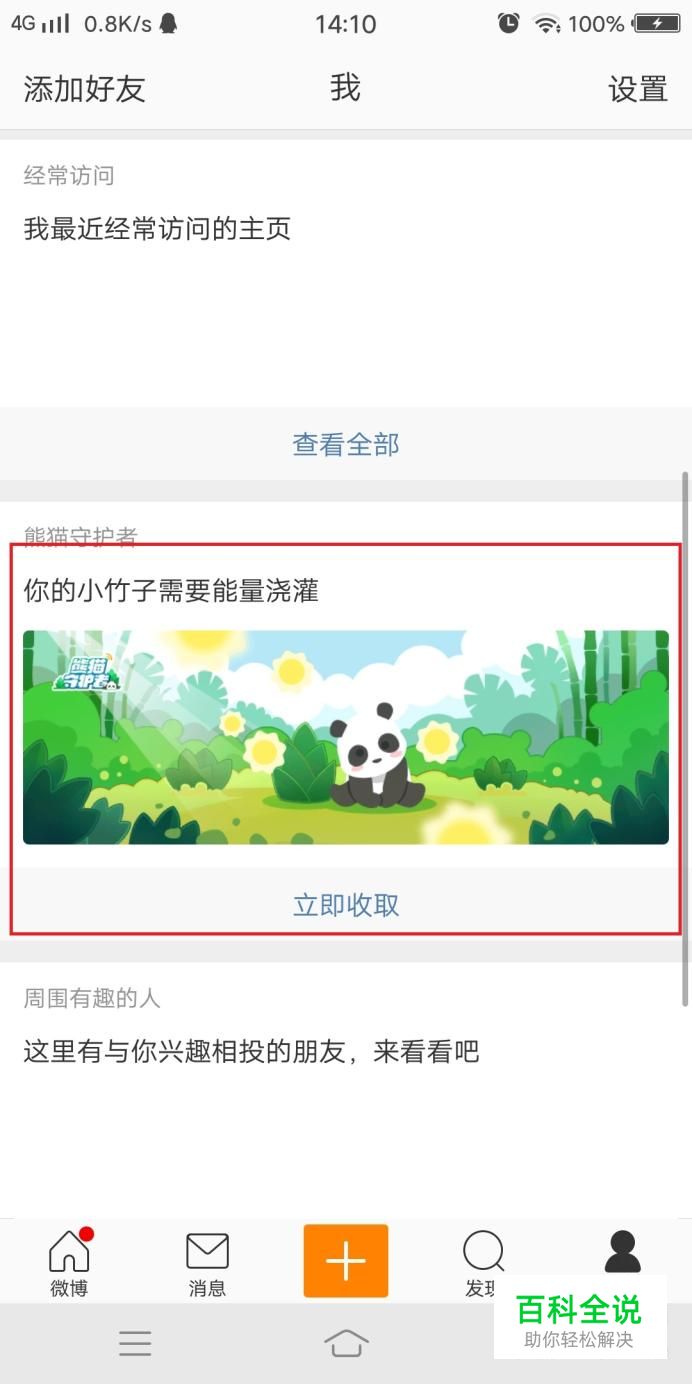Tap the Android menu navigation icon
This screenshot has width=692, height=1384.
(135, 1343)
